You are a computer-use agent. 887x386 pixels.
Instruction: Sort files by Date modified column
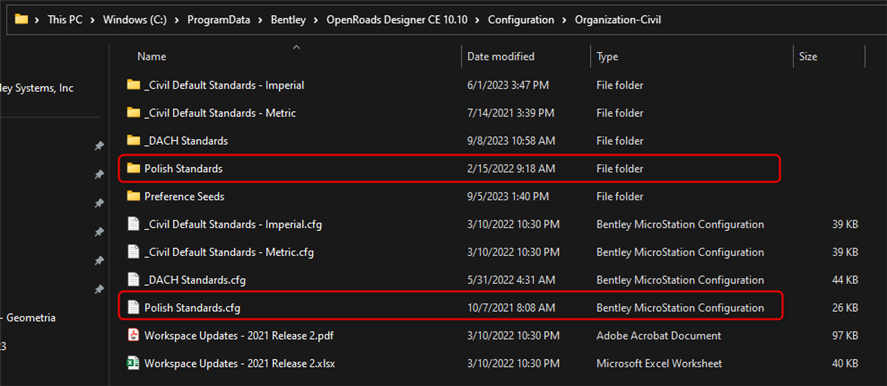501,57
